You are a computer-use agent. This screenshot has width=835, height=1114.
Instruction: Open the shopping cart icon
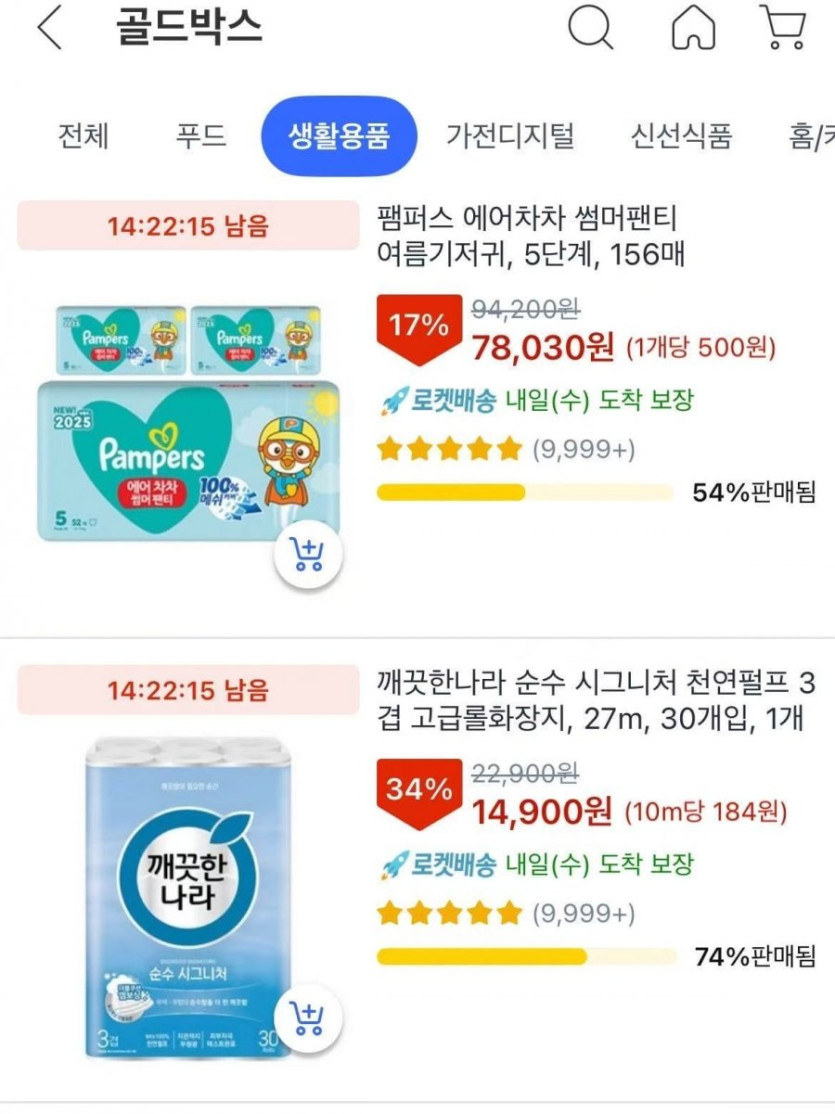[784, 28]
